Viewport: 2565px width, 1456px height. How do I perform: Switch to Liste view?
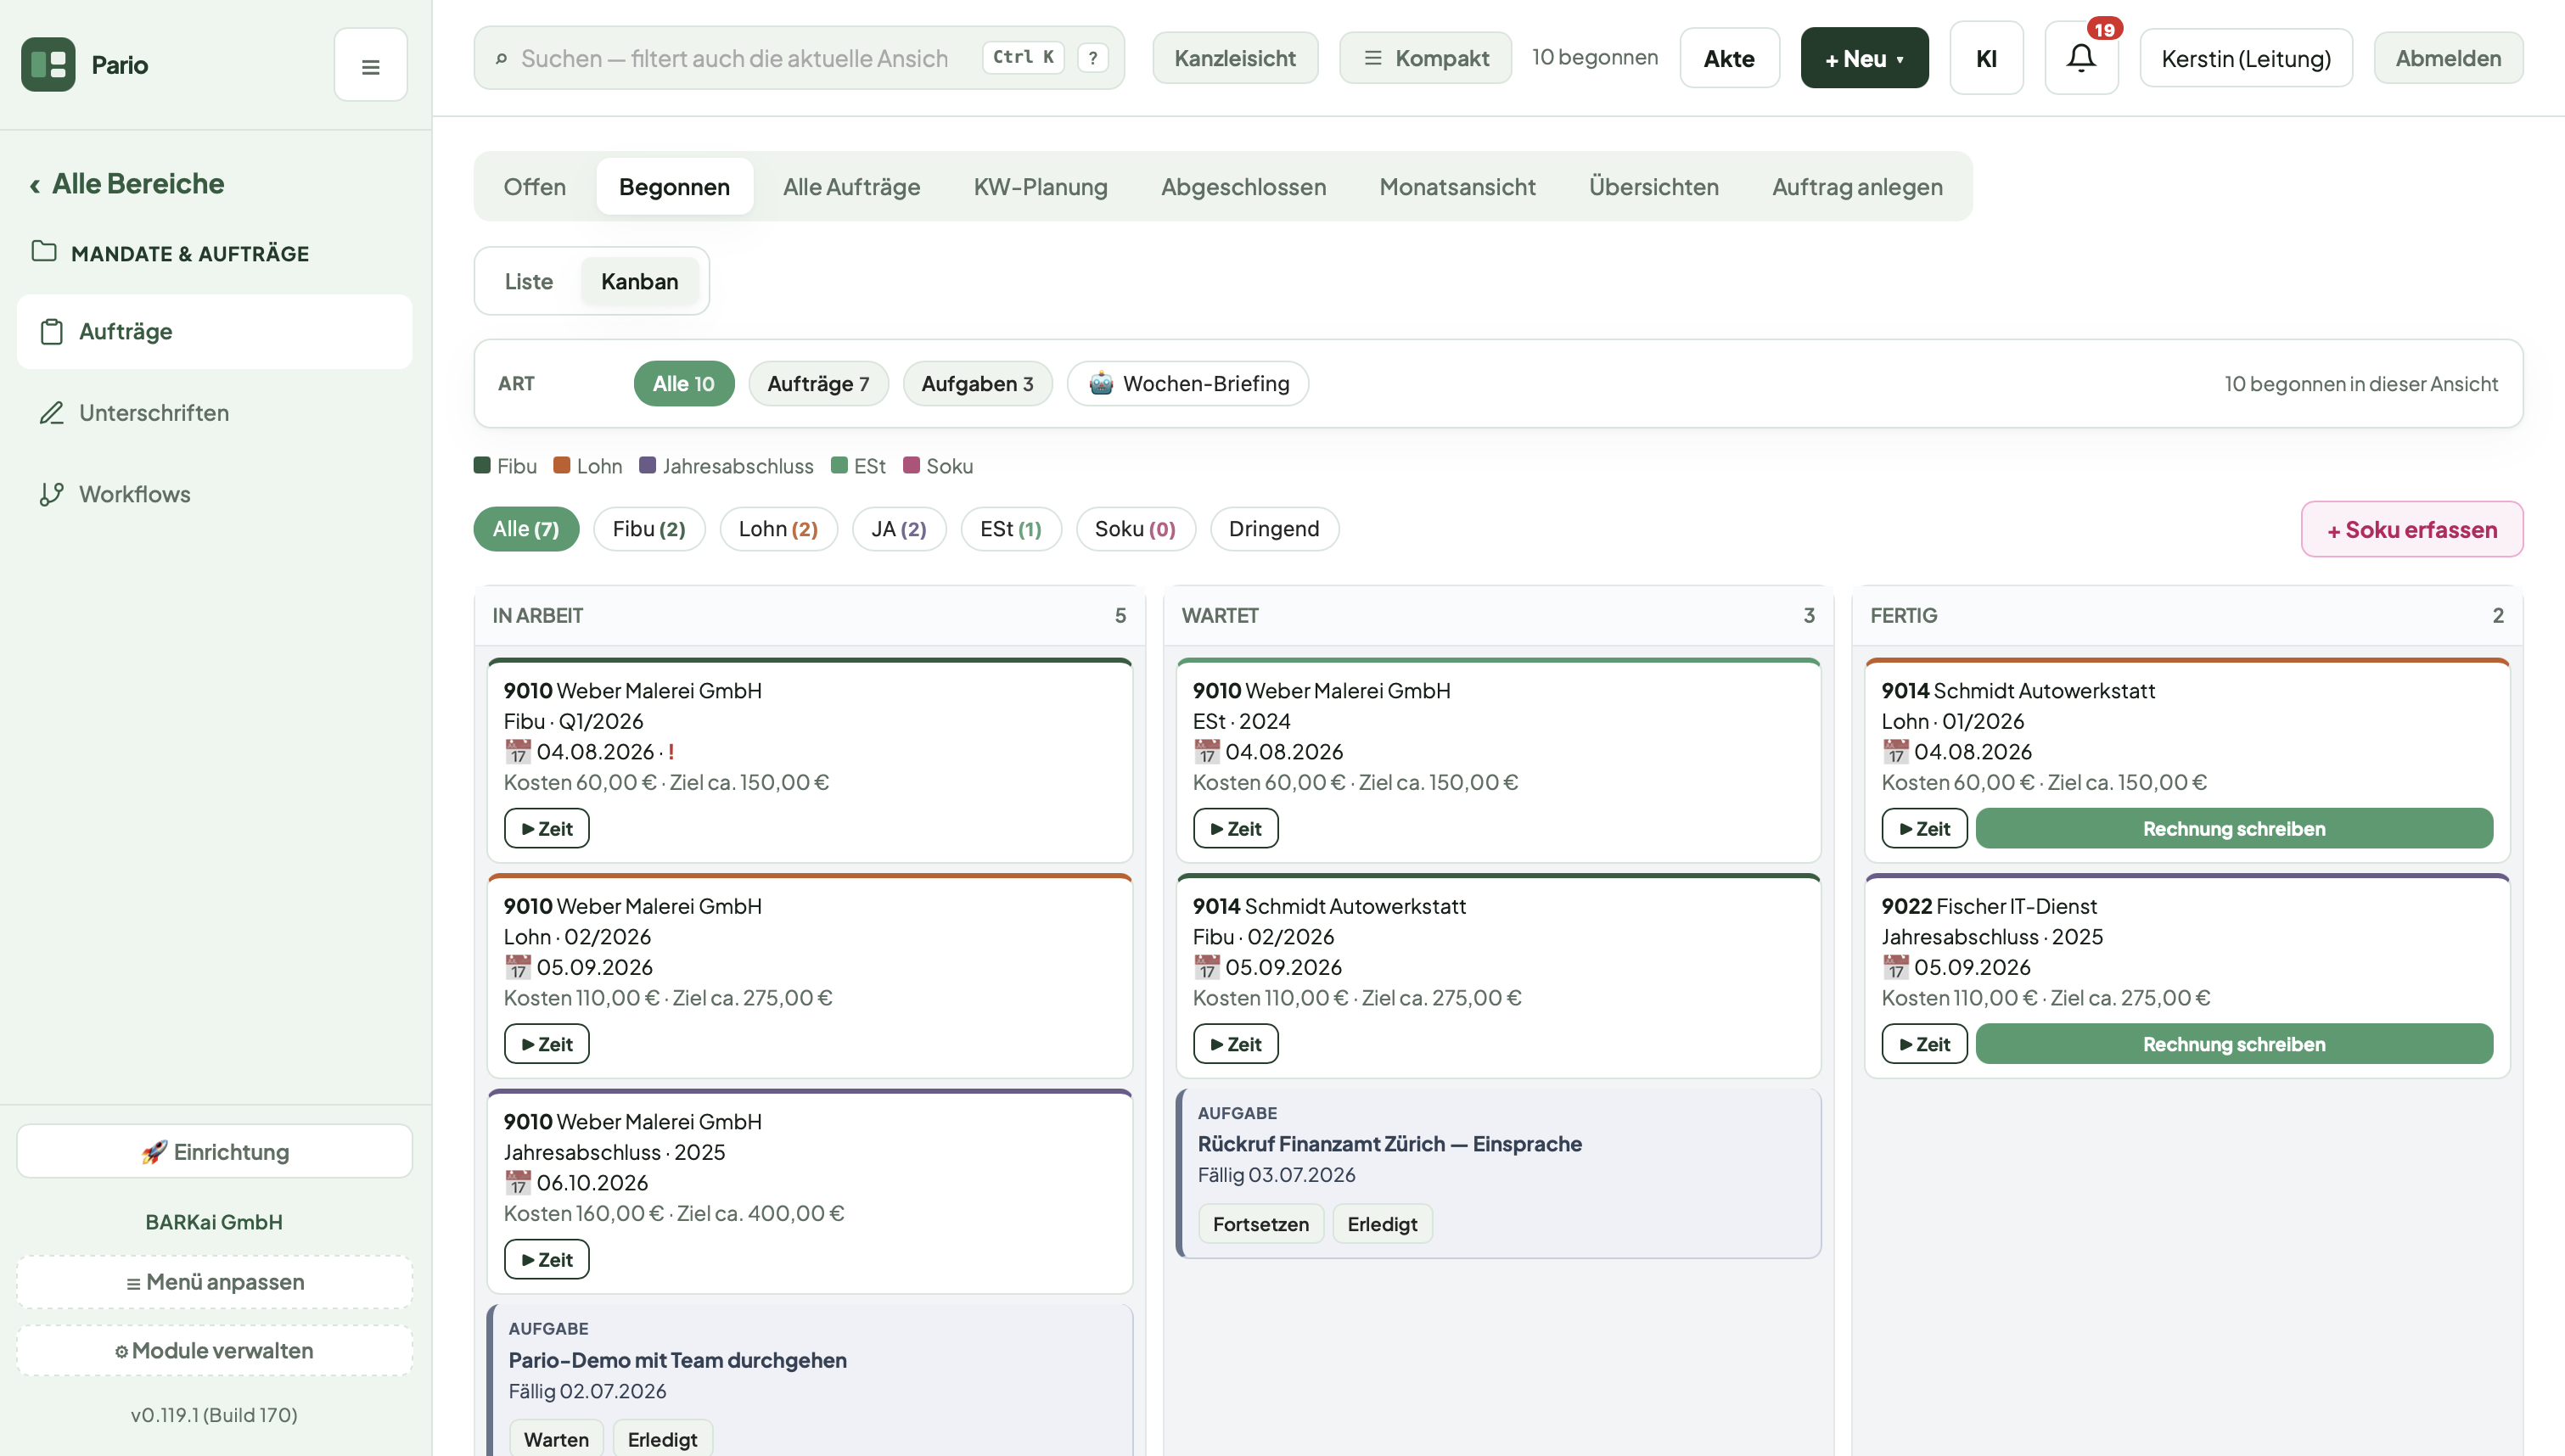(x=528, y=281)
